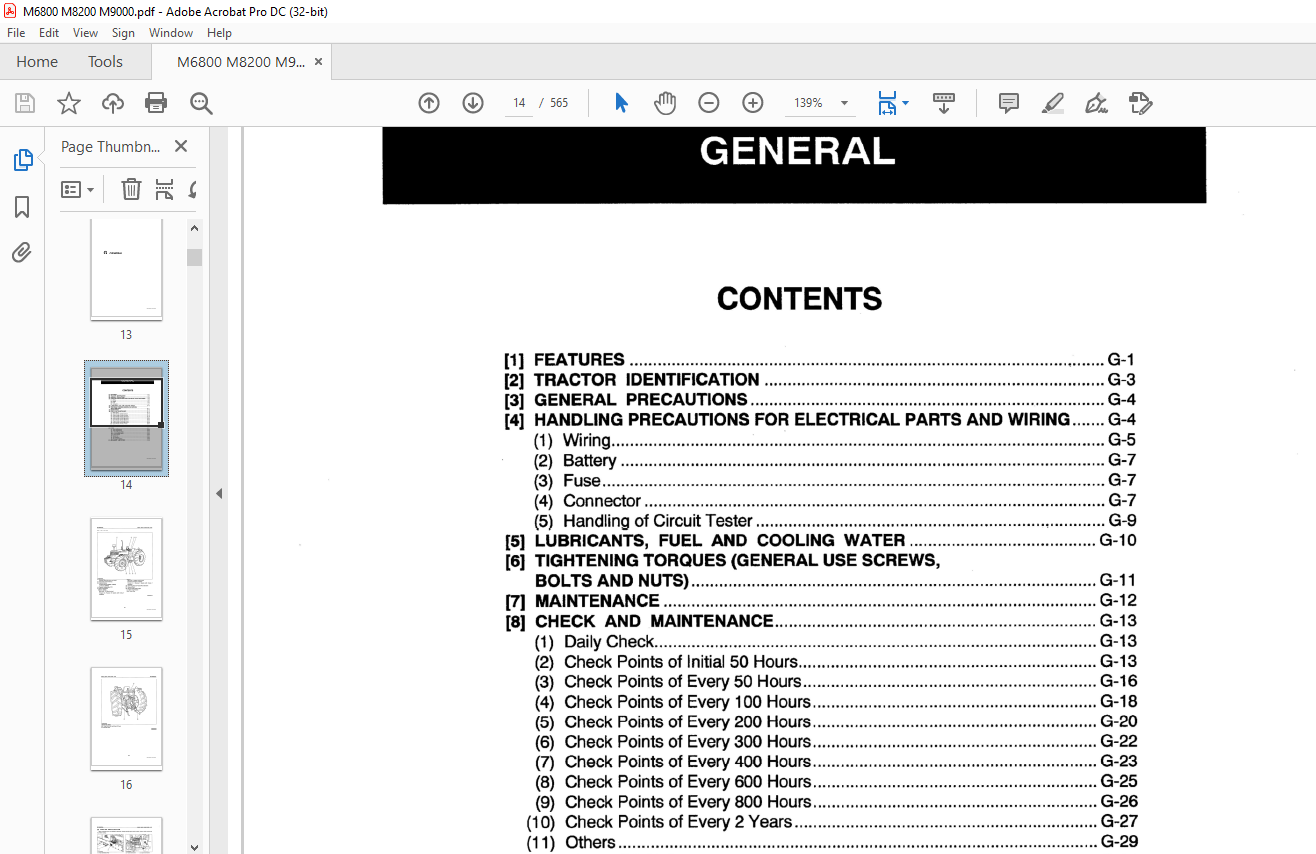Select page 16 thumbnail
This screenshot has height=854, width=1316.
126,719
